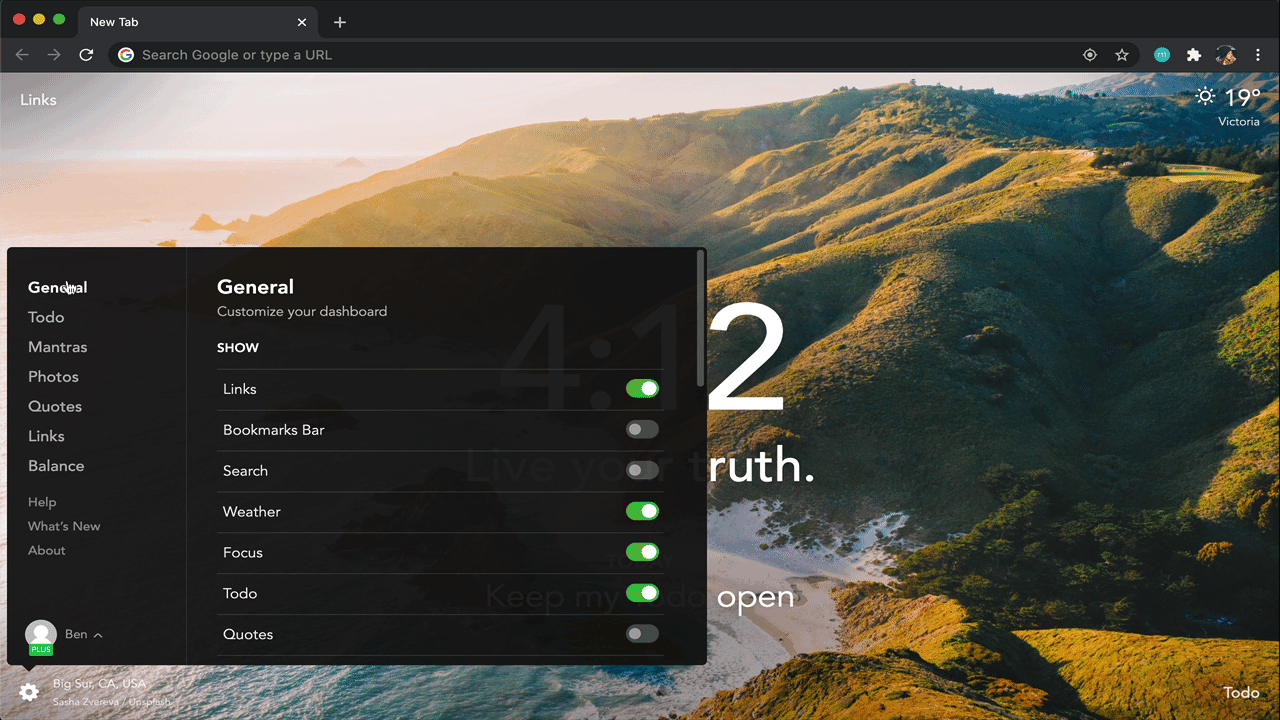Image resolution: width=1280 pixels, height=720 pixels.
Task: Disable the Weather toggle
Action: [642, 511]
